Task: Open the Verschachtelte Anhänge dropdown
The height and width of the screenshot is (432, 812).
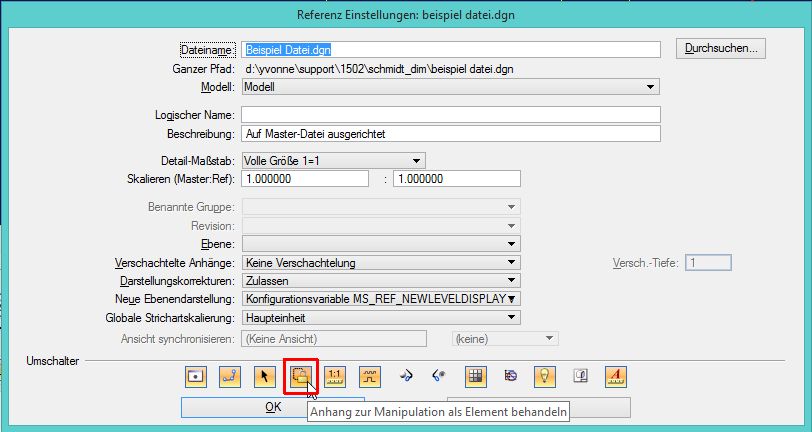Action: (x=381, y=263)
